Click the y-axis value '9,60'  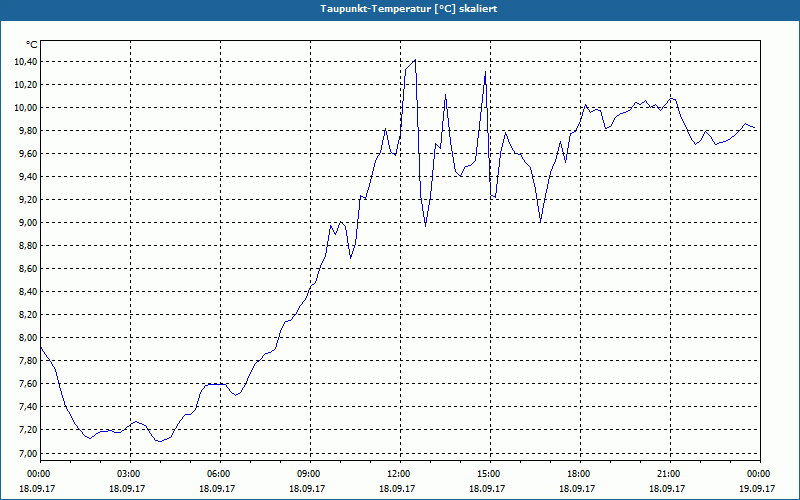point(29,154)
